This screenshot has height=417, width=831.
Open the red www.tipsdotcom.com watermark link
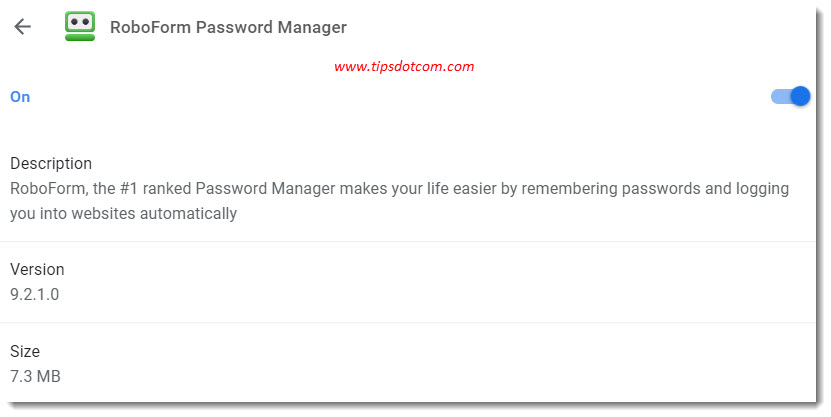click(404, 67)
